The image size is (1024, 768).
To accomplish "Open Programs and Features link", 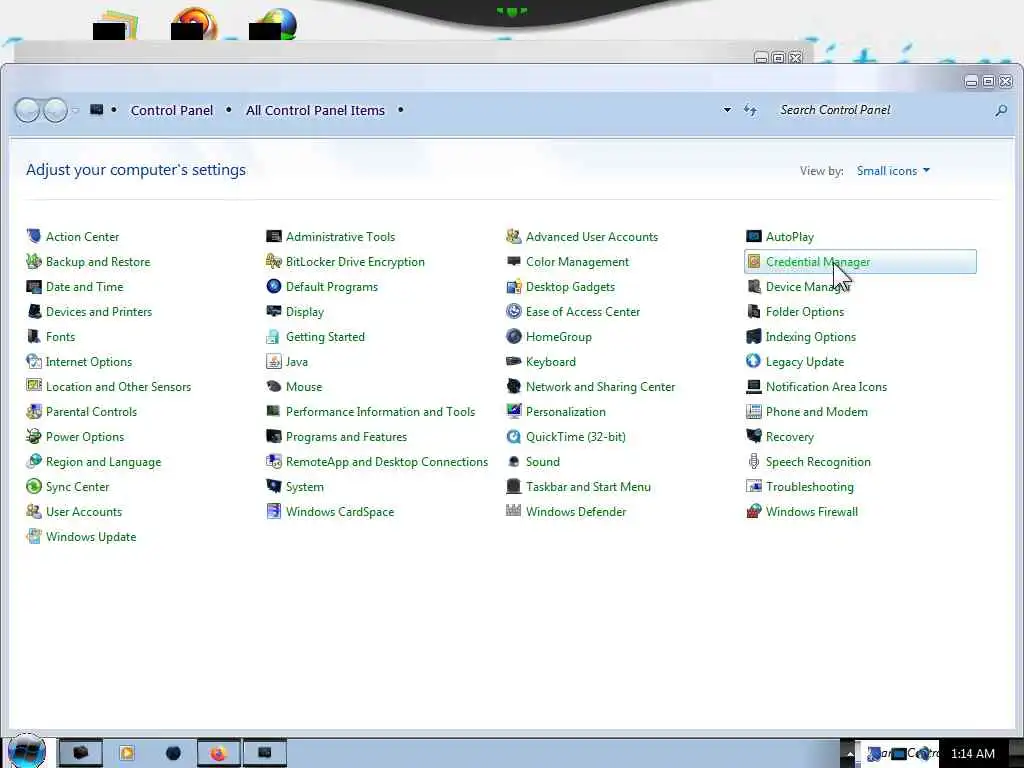I will pyautogui.click(x=346, y=436).
